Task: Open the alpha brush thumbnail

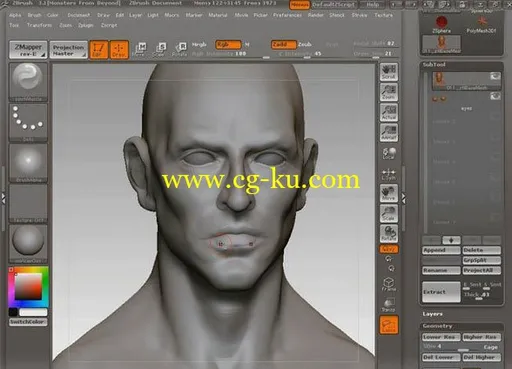Action: (x=28, y=163)
